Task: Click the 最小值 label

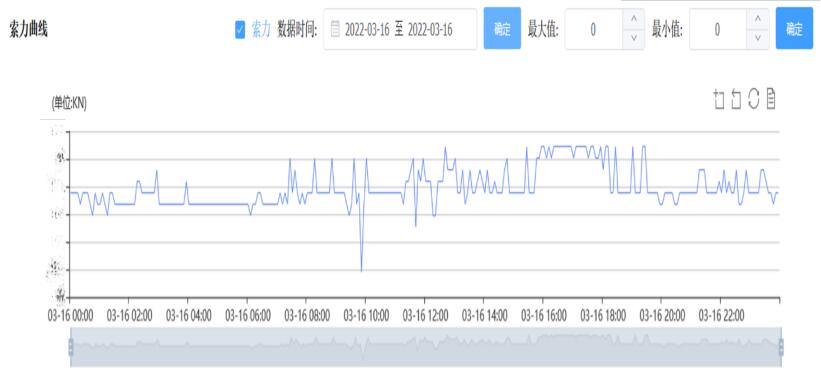Action: 668,30
